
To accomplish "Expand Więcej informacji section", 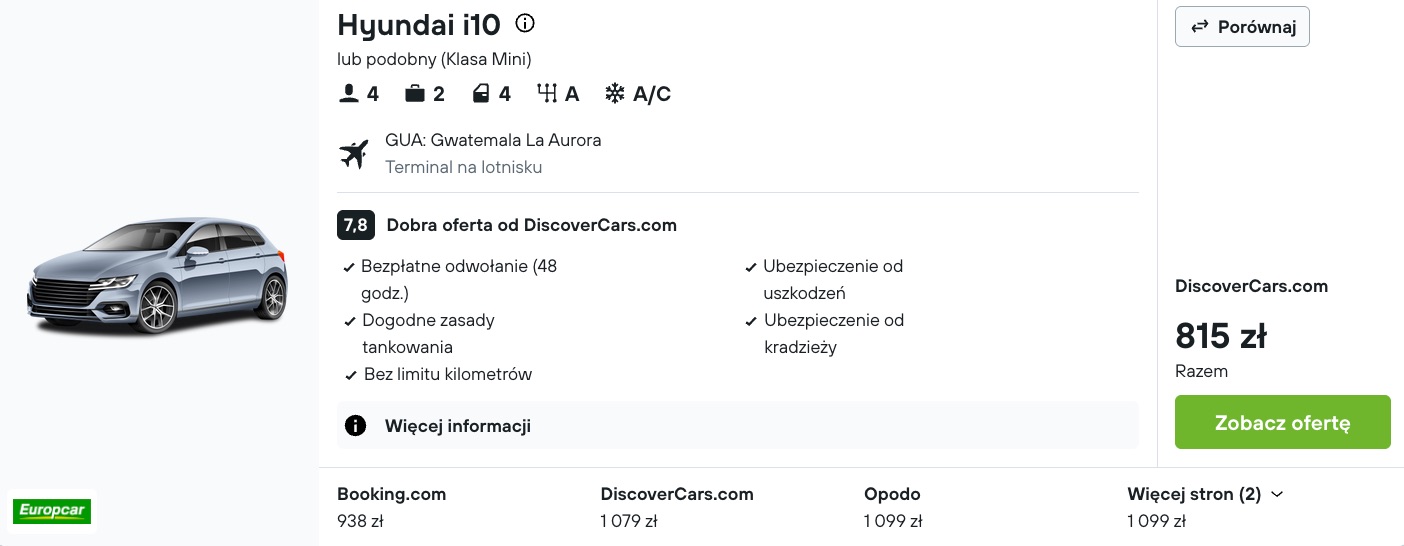I will 738,426.
